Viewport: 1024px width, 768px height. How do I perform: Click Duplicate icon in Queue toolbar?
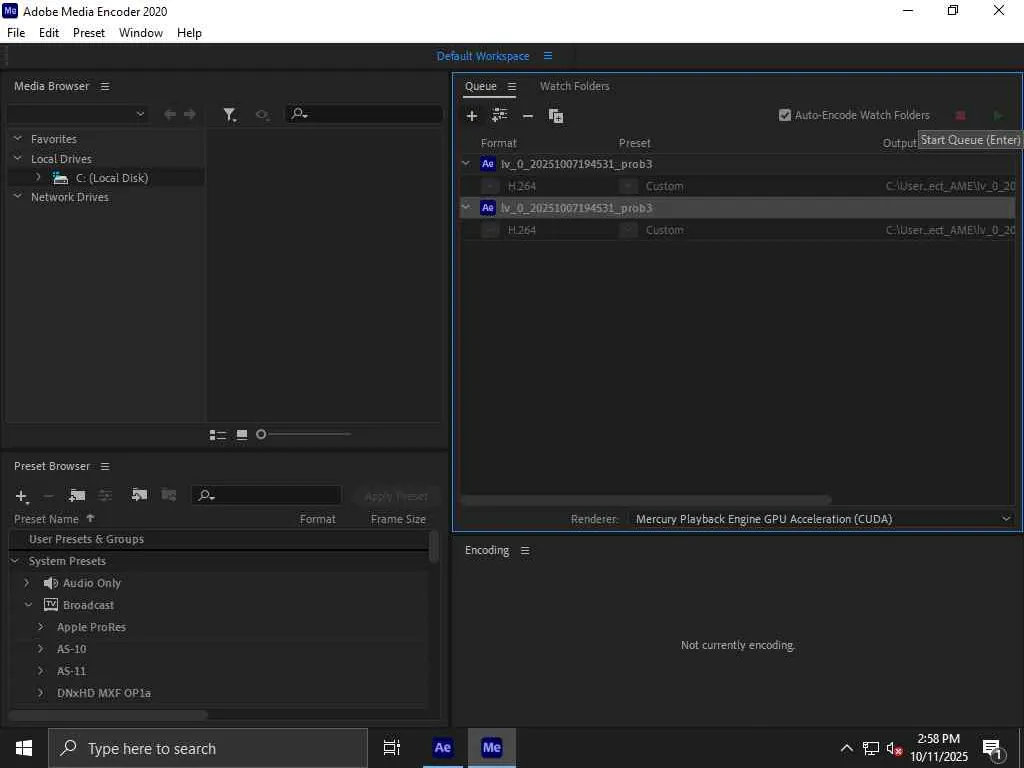[x=556, y=116]
